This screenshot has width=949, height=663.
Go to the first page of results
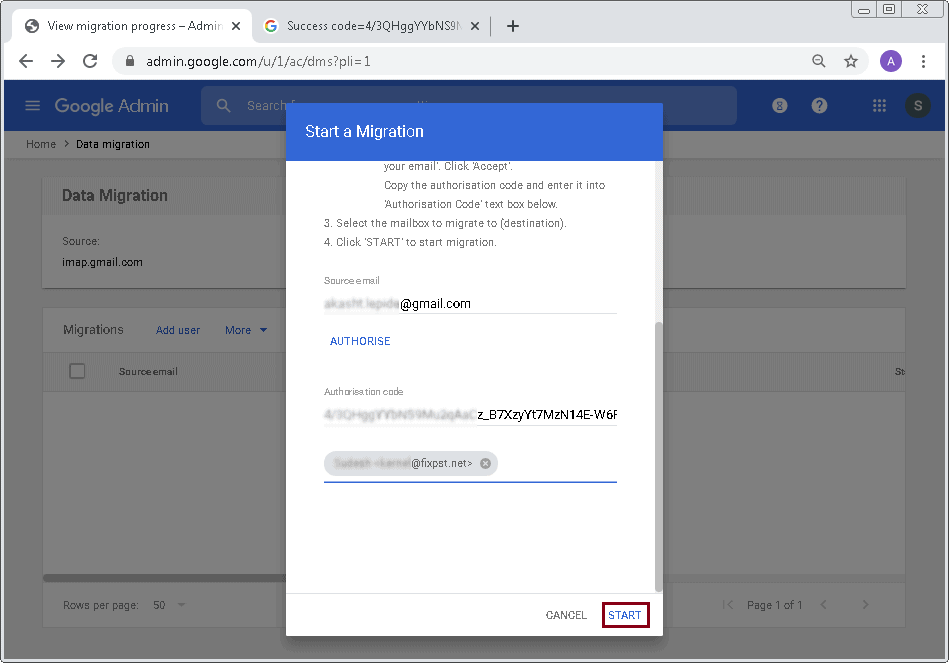(728, 605)
